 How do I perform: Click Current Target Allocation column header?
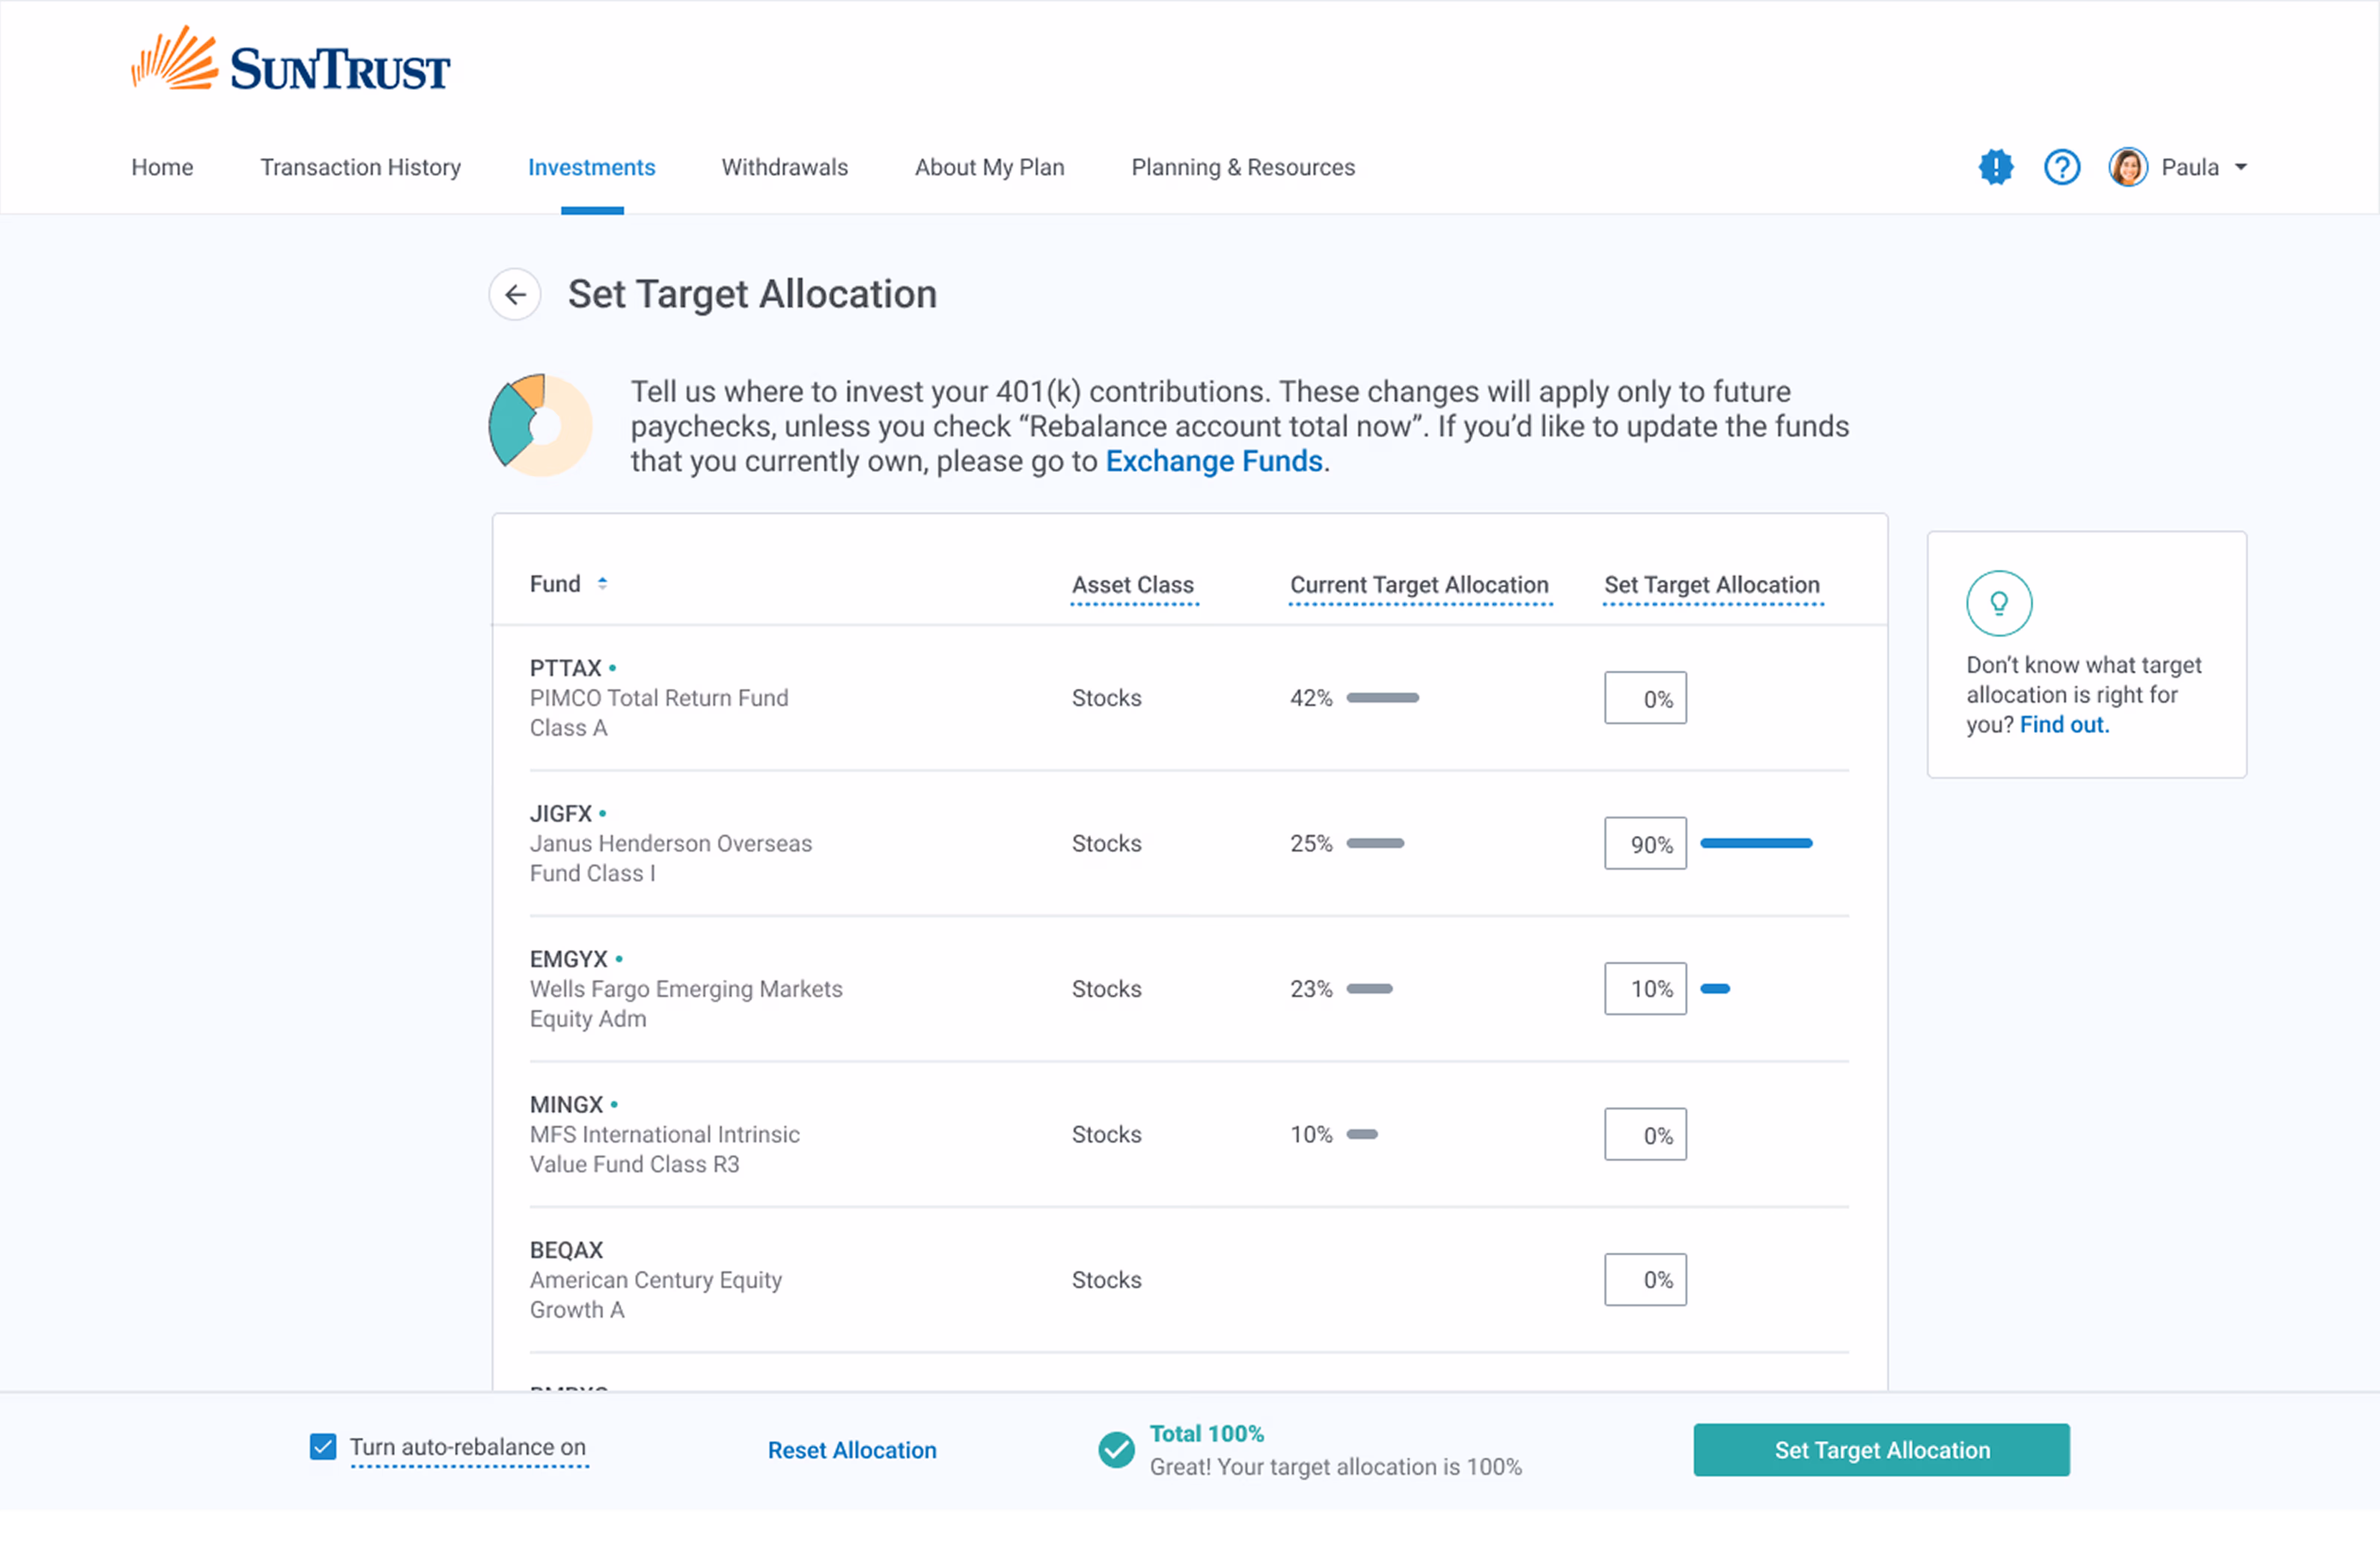[1419, 585]
